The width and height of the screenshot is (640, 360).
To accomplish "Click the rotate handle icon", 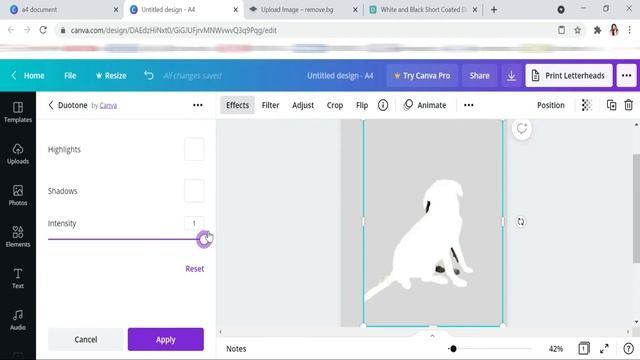I will tap(521, 222).
